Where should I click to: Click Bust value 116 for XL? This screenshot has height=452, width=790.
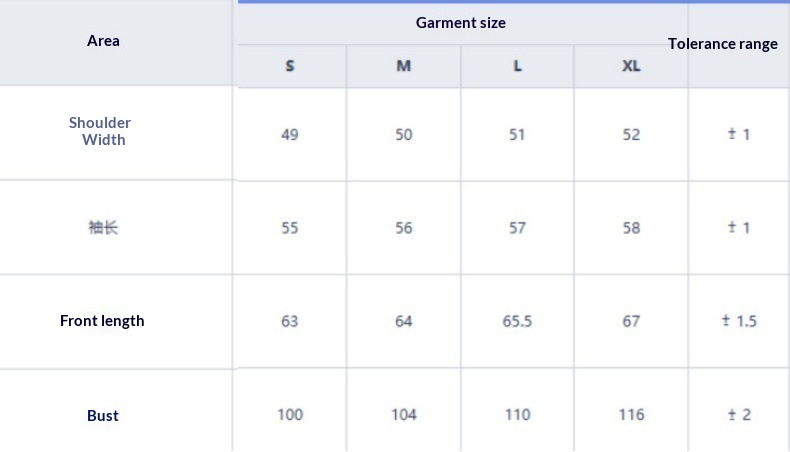tap(631, 414)
